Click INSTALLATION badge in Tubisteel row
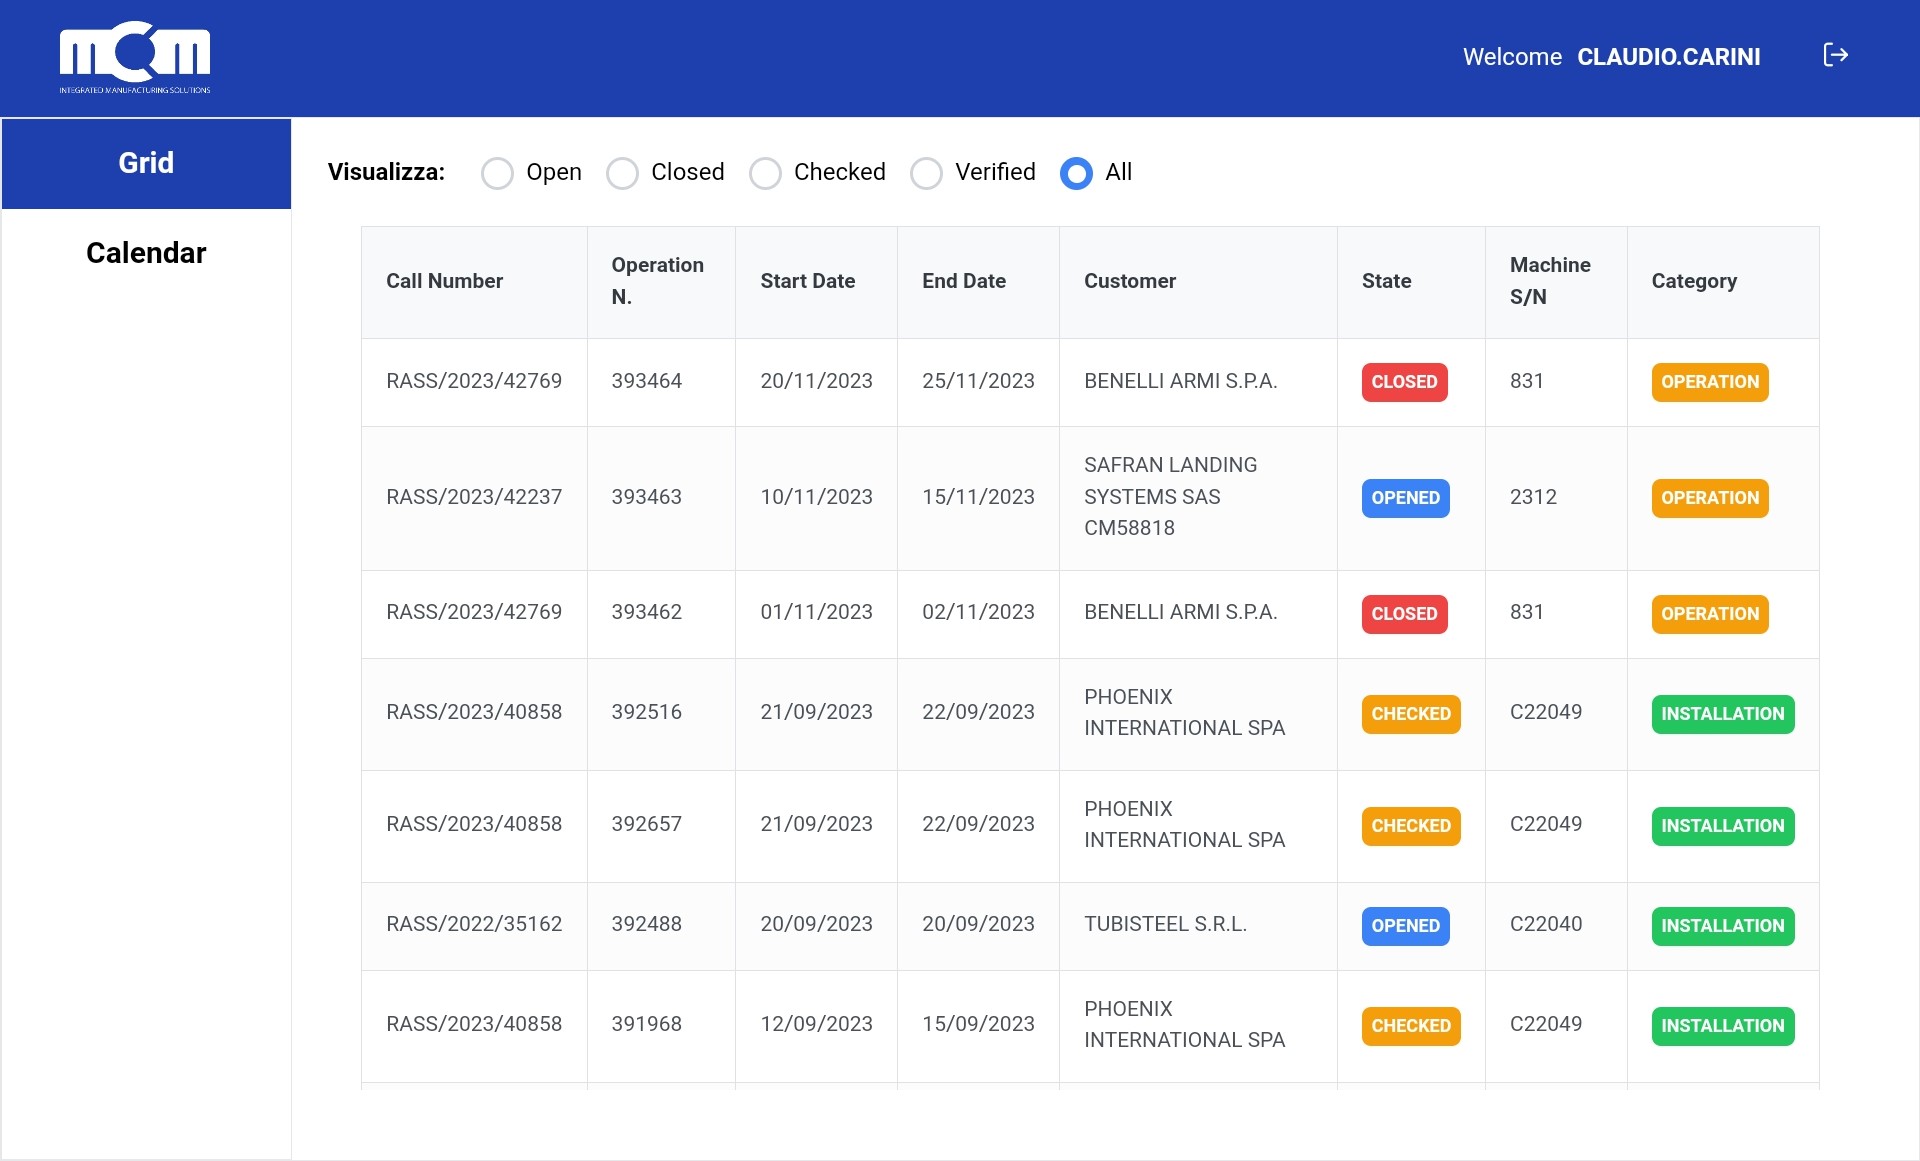Image resolution: width=1920 pixels, height=1161 pixels. [1722, 926]
